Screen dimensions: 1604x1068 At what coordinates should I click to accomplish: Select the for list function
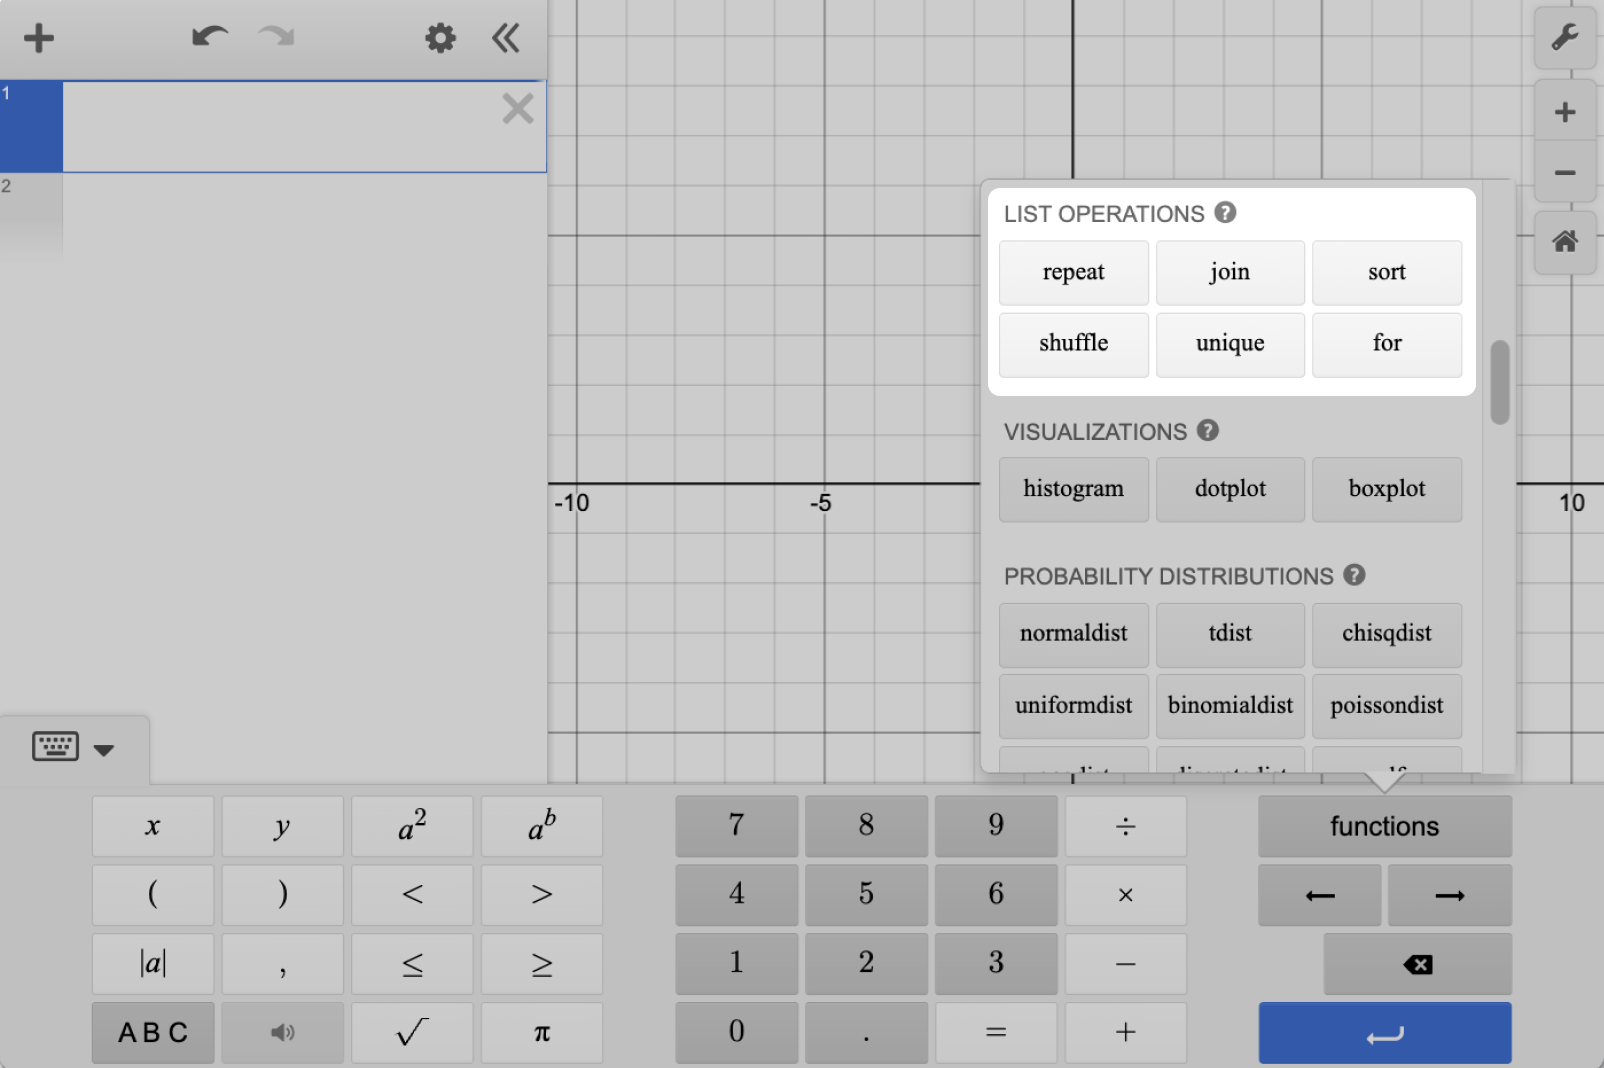(x=1387, y=344)
